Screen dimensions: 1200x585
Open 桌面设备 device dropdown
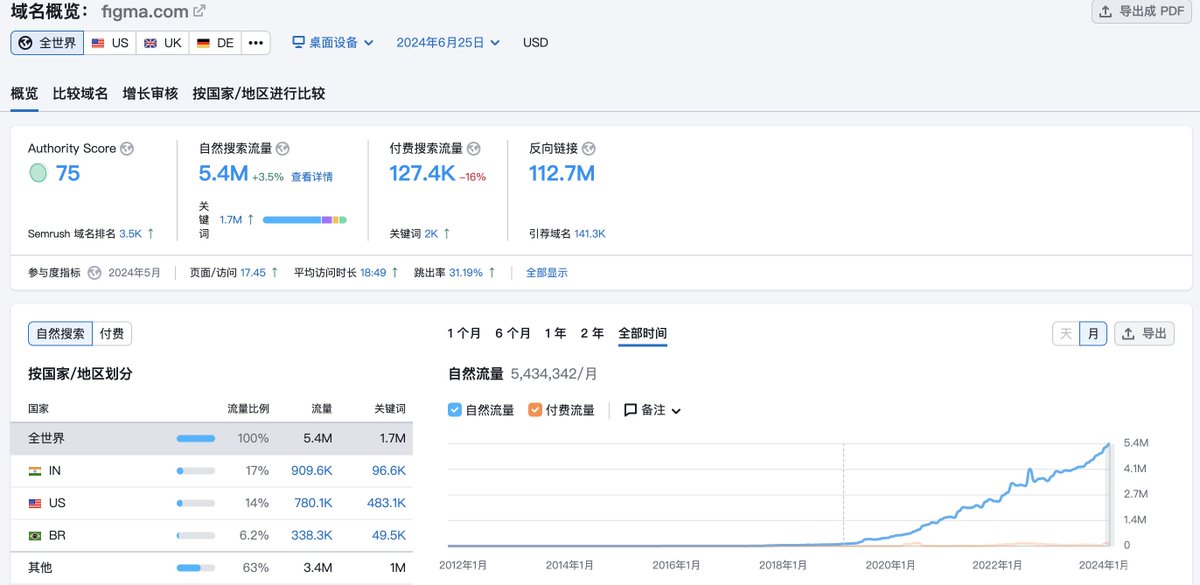coord(333,43)
